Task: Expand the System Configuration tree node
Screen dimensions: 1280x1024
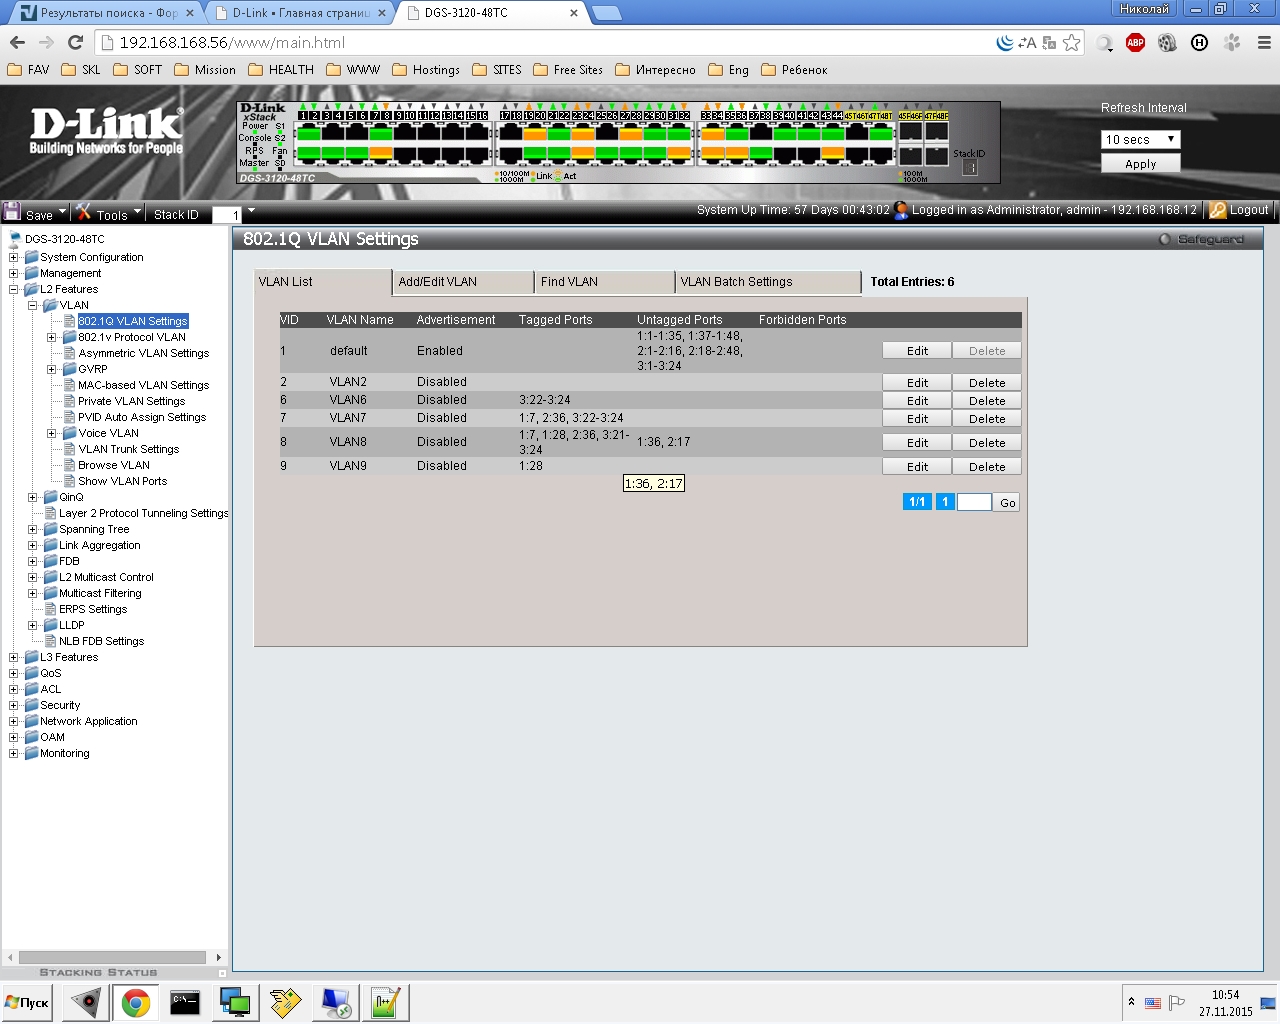Action: 14,257
